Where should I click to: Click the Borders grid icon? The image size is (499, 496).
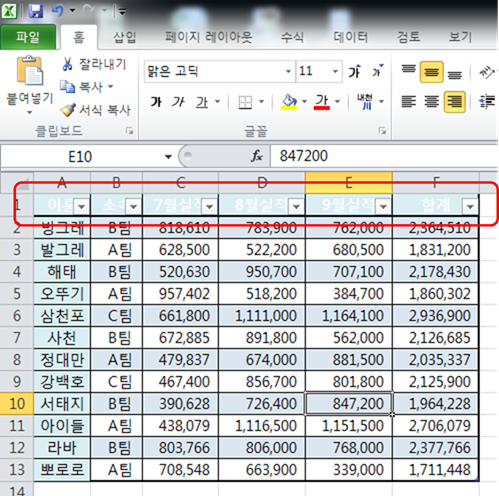point(245,102)
